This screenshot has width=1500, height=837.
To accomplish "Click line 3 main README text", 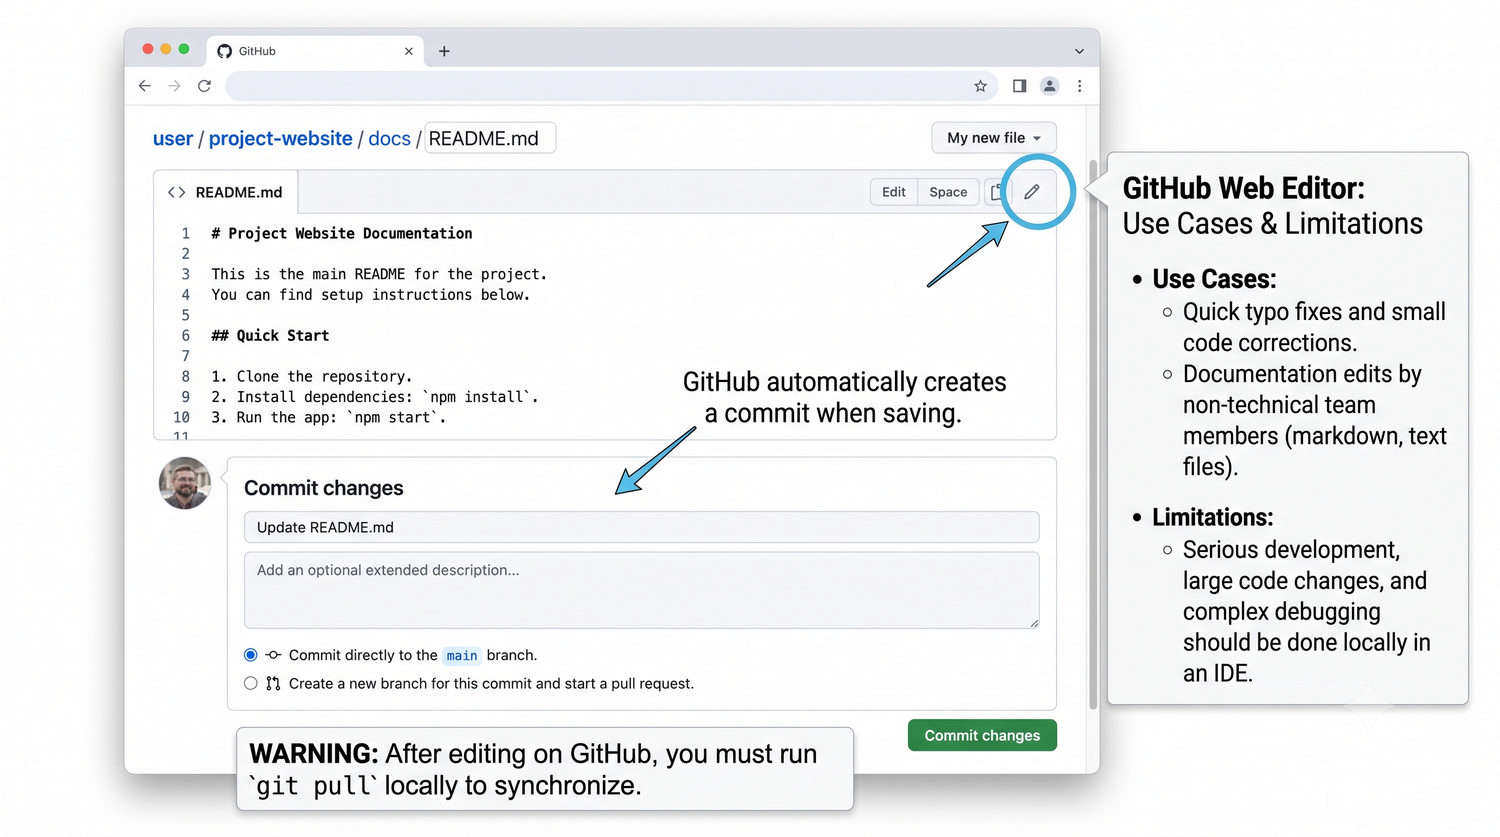I will pos(379,274).
